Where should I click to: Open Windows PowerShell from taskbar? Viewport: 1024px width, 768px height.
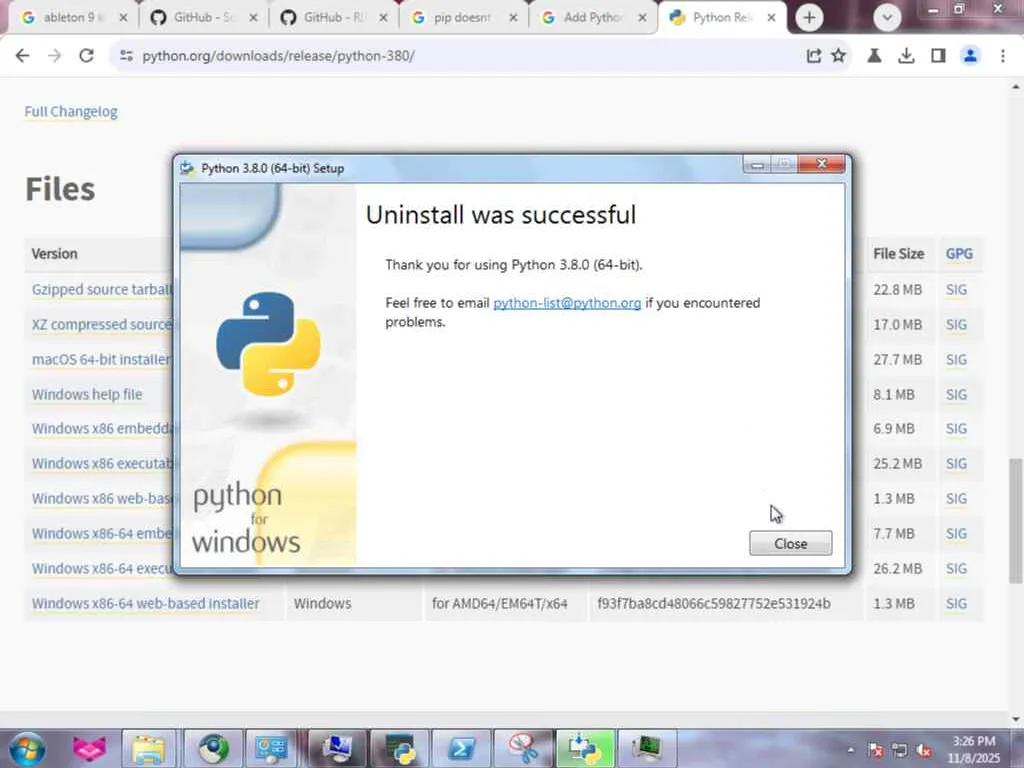[x=461, y=748]
